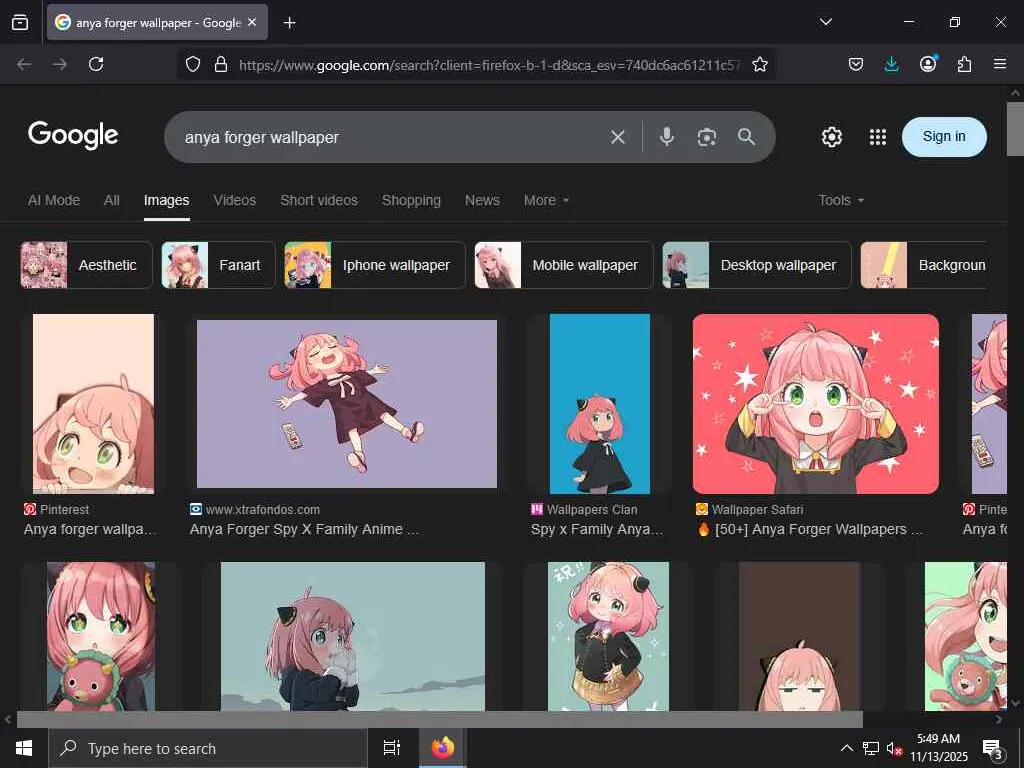Open the xtrafondos purple Anya image

click(x=347, y=404)
